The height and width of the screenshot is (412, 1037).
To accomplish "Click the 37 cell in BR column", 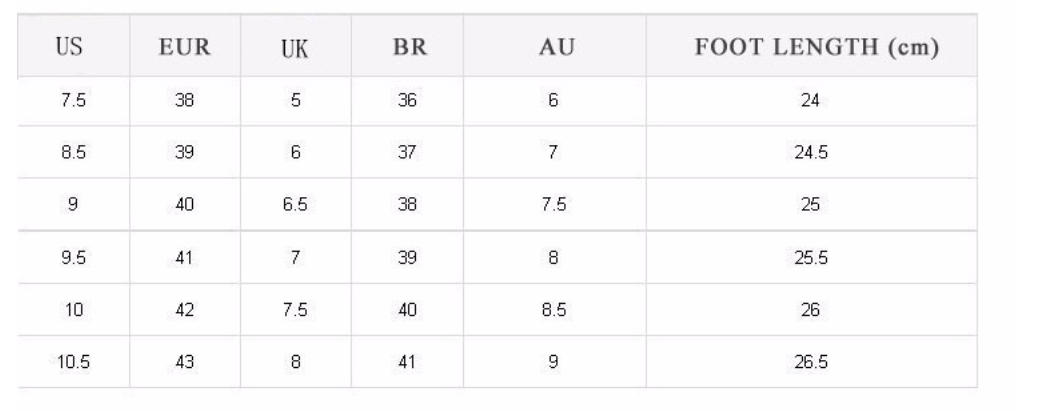I will coord(407,153).
